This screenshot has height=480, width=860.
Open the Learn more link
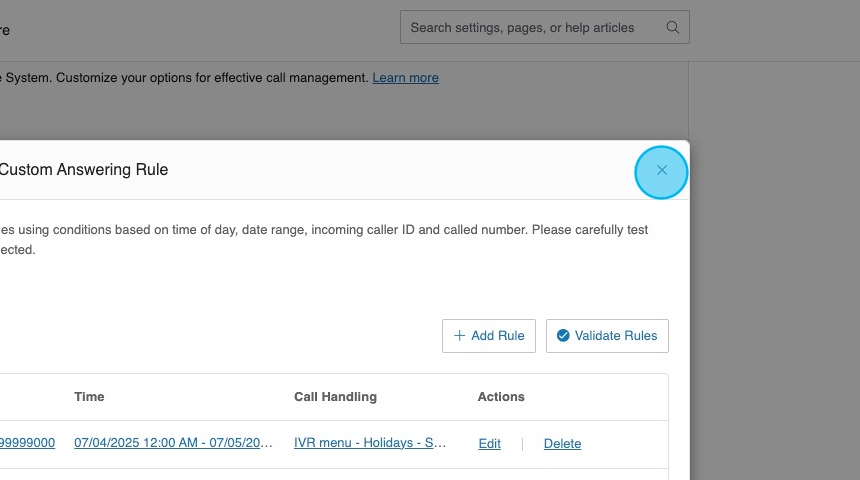point(405,78)
